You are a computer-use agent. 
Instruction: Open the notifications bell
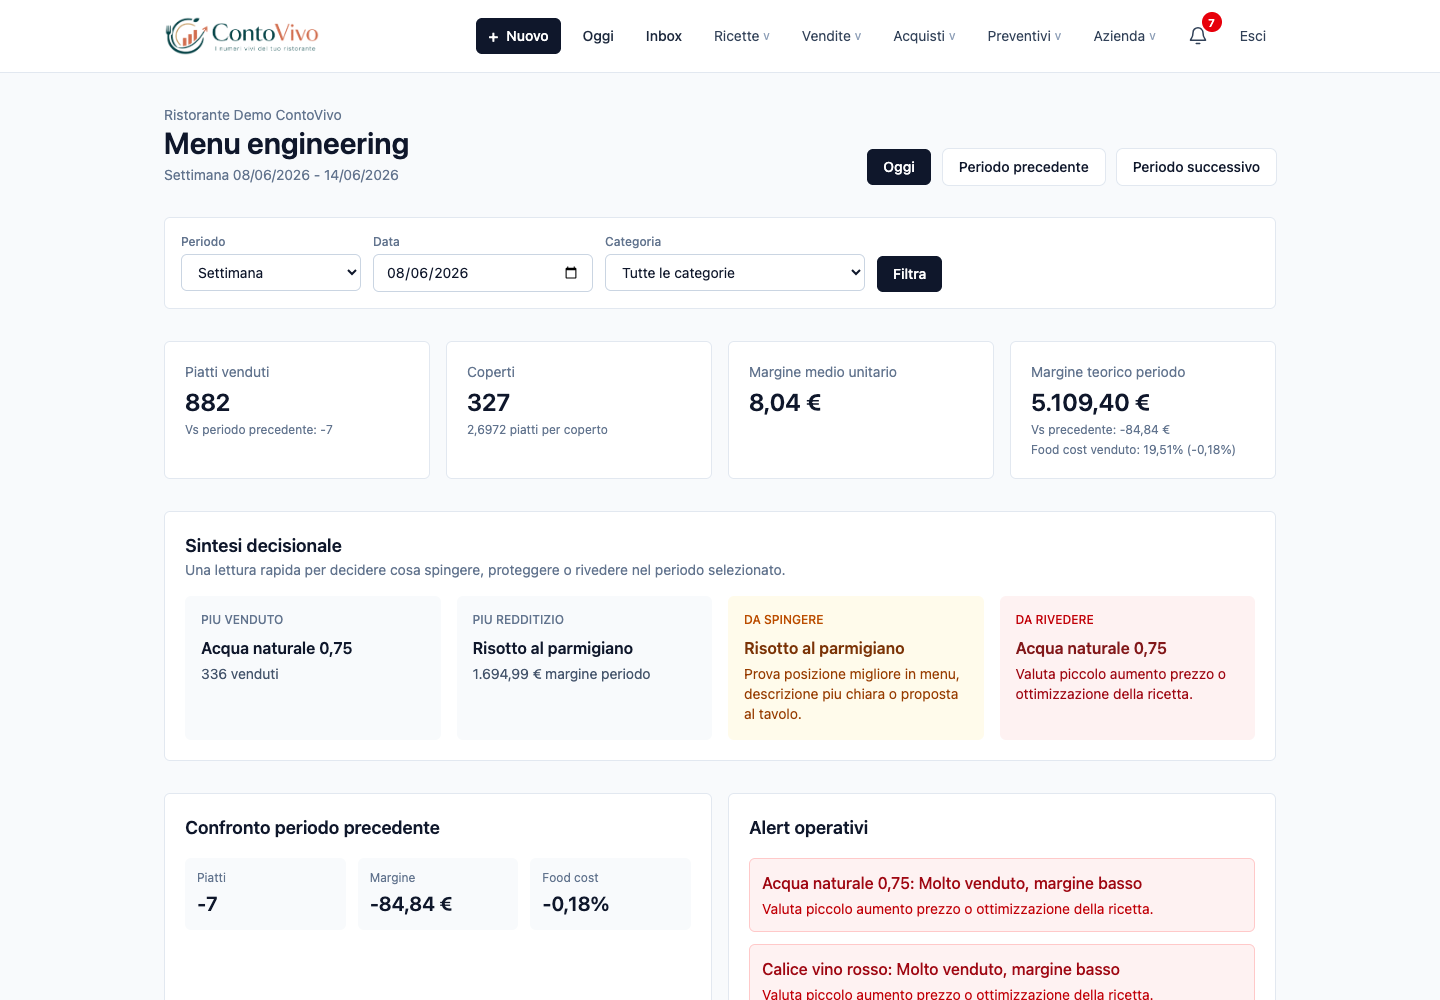tap(1198, 36)
